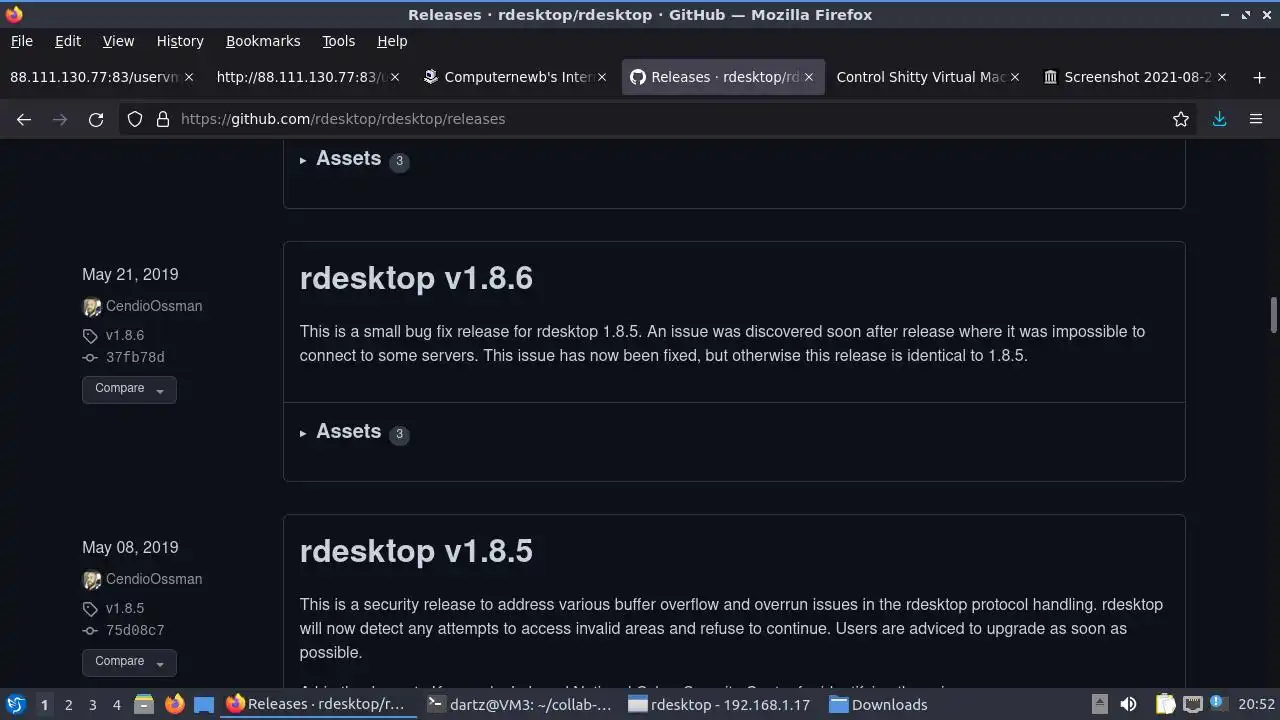Close the Releases rdesktop tab

coord(809,77)
